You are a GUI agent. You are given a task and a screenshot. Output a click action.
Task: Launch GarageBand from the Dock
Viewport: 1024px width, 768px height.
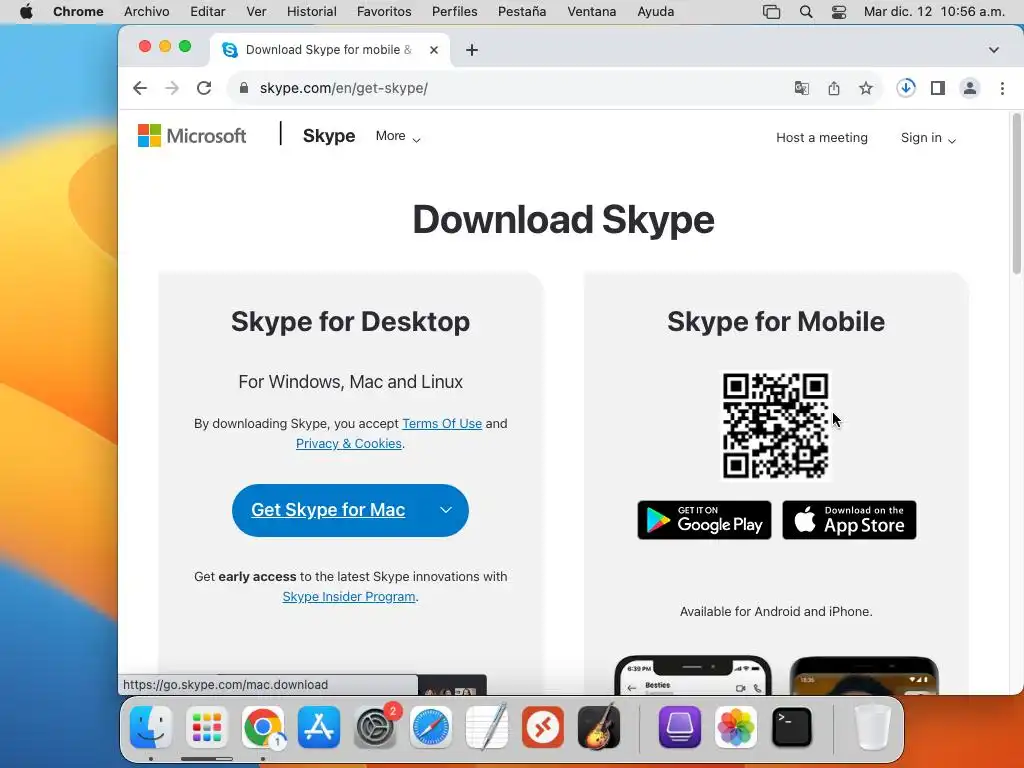pyautogui.click(x=599, y=727)
